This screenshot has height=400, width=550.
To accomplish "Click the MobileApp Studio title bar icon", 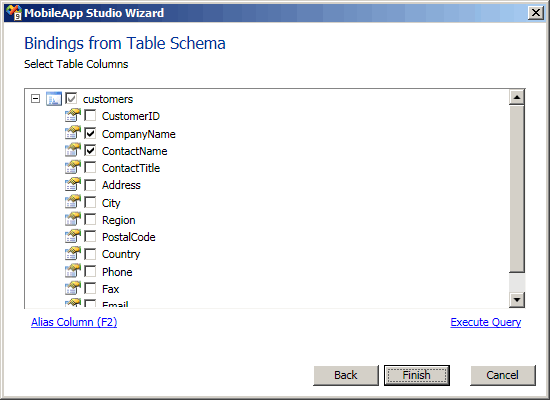I will point(14,13).
